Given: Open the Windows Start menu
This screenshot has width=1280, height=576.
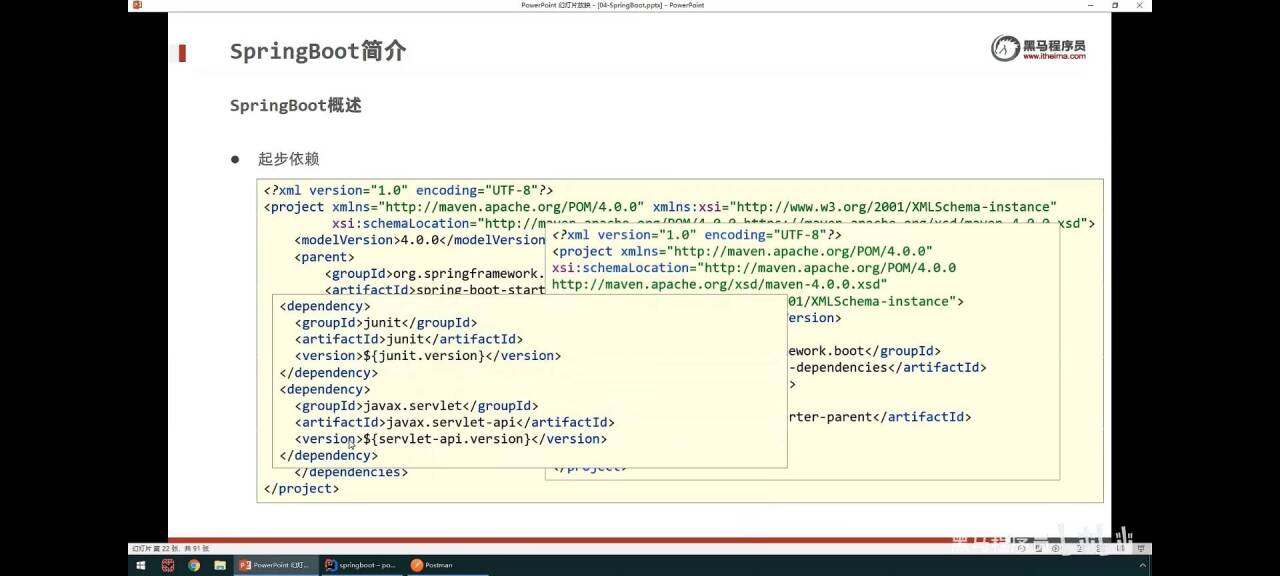Looking at the screenshot, I should coord(141,565).
